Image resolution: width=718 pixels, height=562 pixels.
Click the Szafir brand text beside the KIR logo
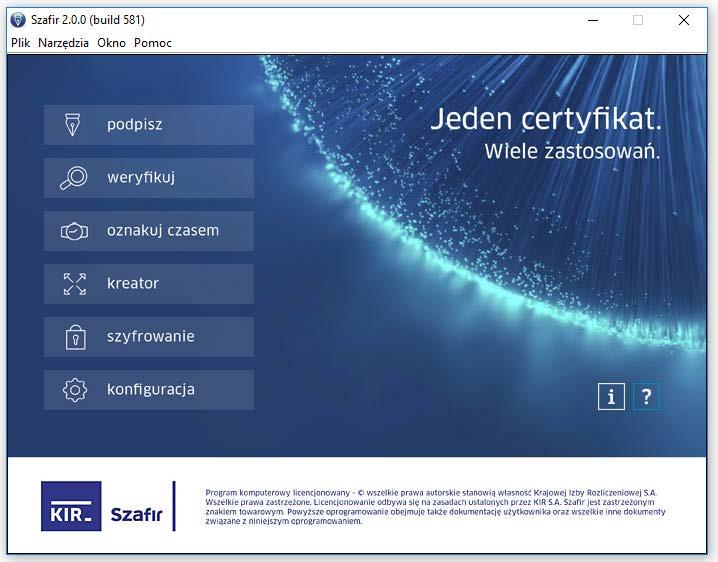click(136, 514)
